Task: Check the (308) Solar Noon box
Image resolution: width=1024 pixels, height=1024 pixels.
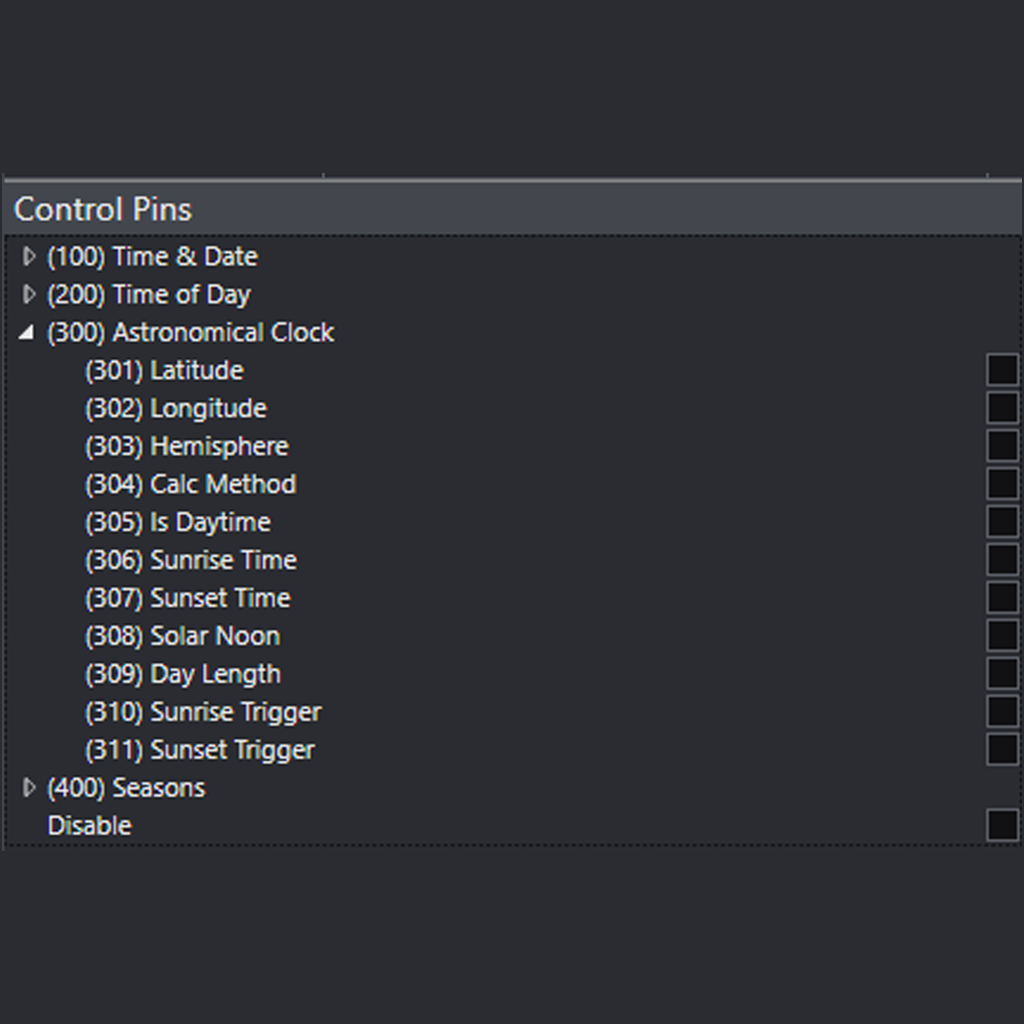Action: (1001, 635)
